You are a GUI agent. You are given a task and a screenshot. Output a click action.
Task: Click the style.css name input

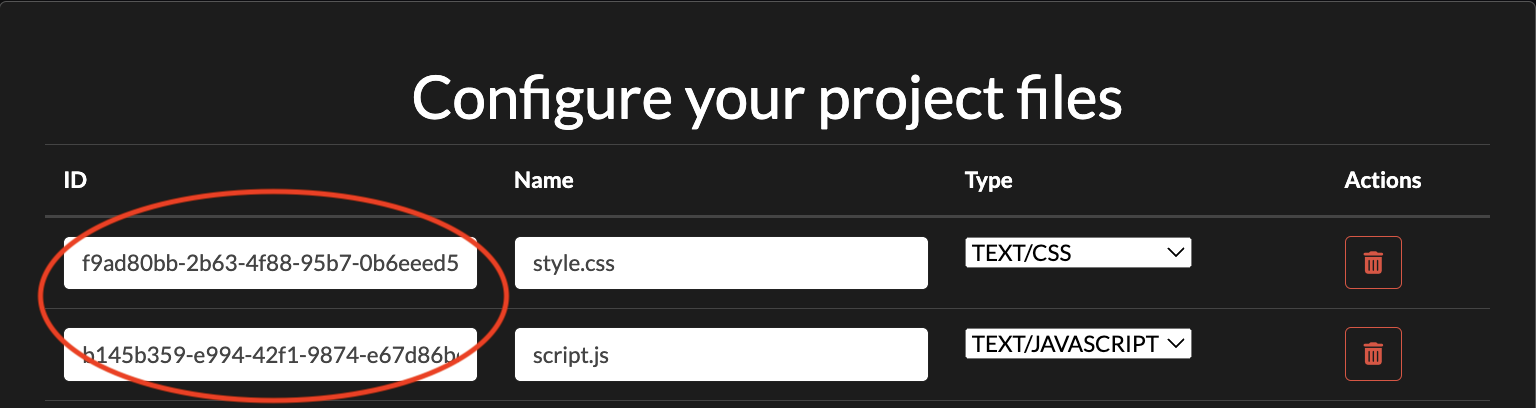coord(721,263)
